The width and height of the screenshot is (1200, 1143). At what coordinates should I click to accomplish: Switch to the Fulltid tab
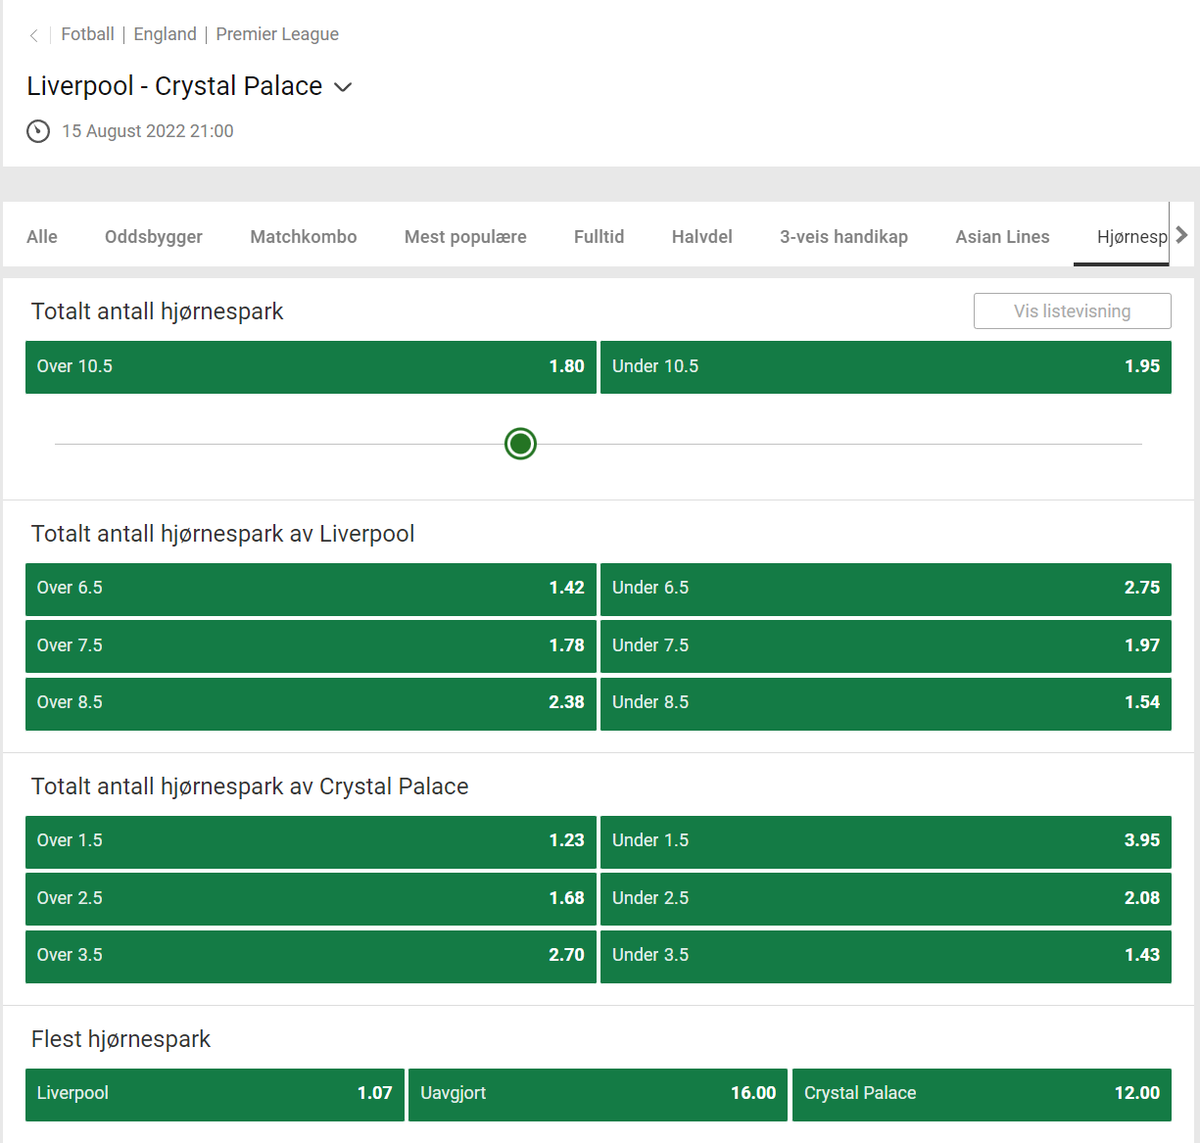pyautogui.click(x=599, y=237)
